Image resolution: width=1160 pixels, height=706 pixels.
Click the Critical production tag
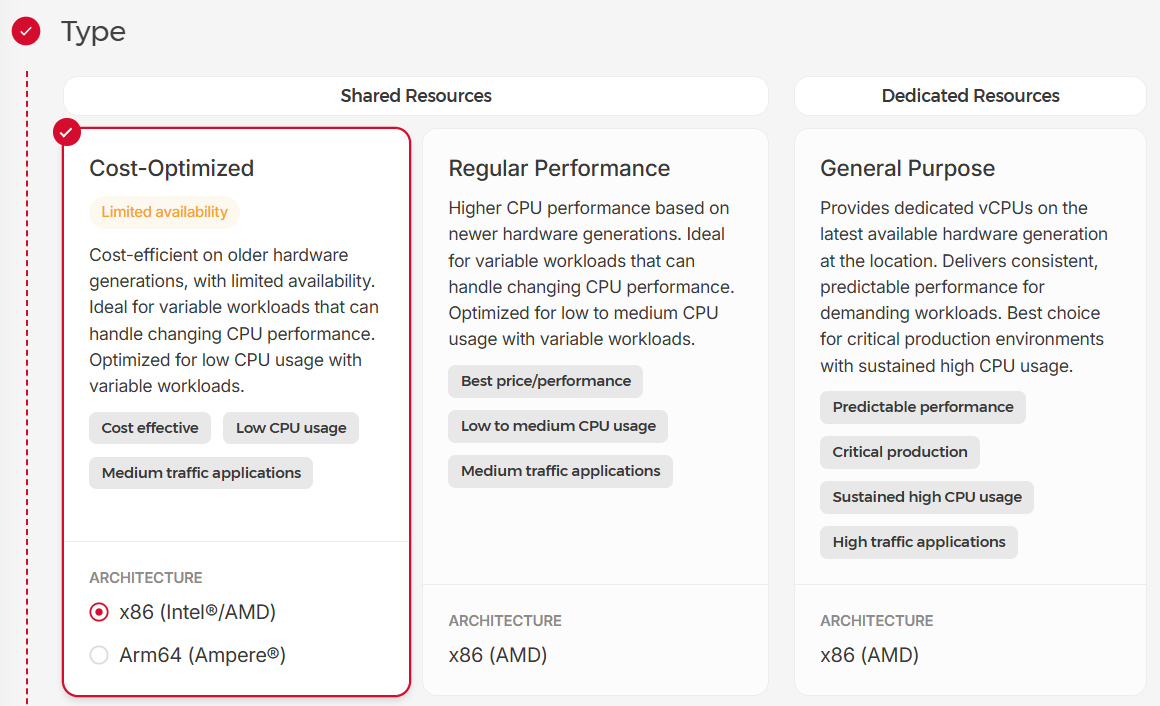point(900,452)
